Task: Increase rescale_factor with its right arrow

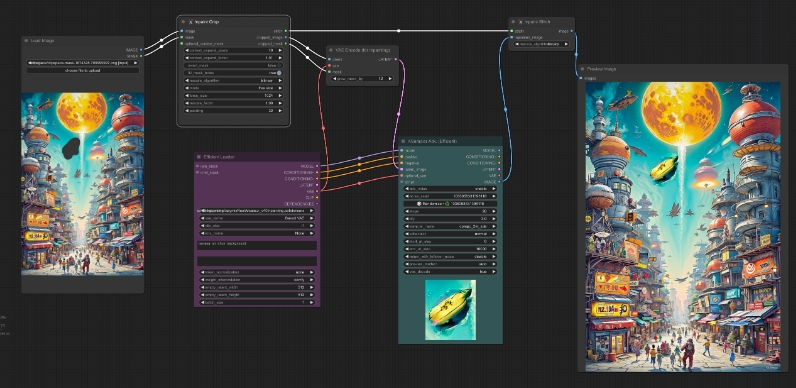Action: click(x=280, y=103)
